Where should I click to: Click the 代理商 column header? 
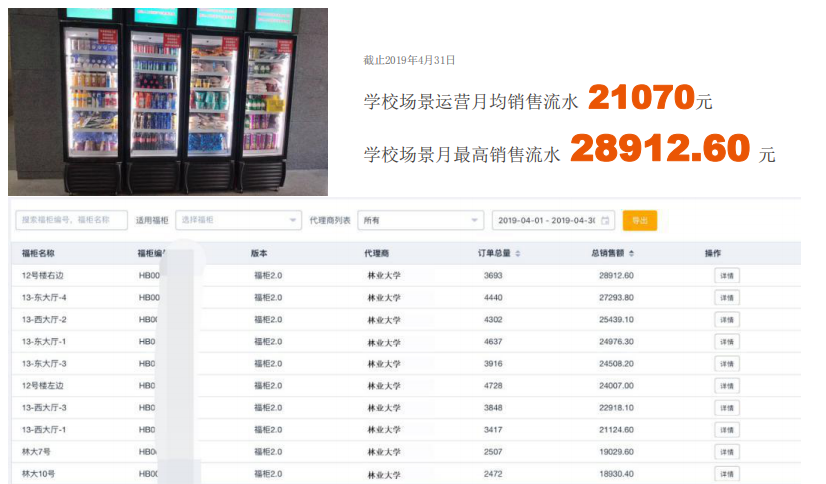(x=376, y=253)
